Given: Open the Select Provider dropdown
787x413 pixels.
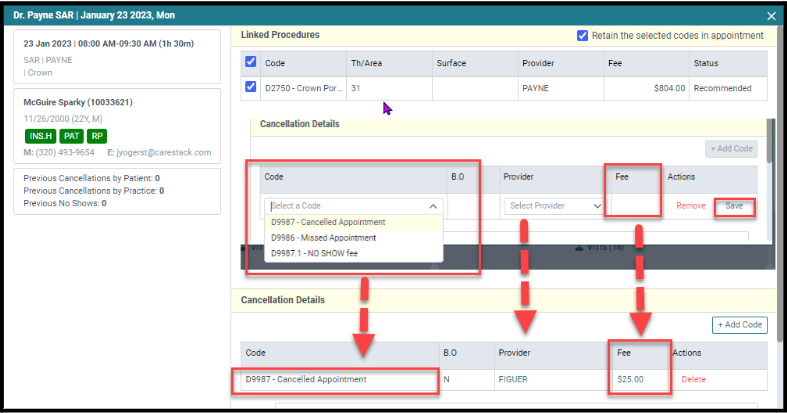Looking at the screenshot, I should (x=554, y=206).
